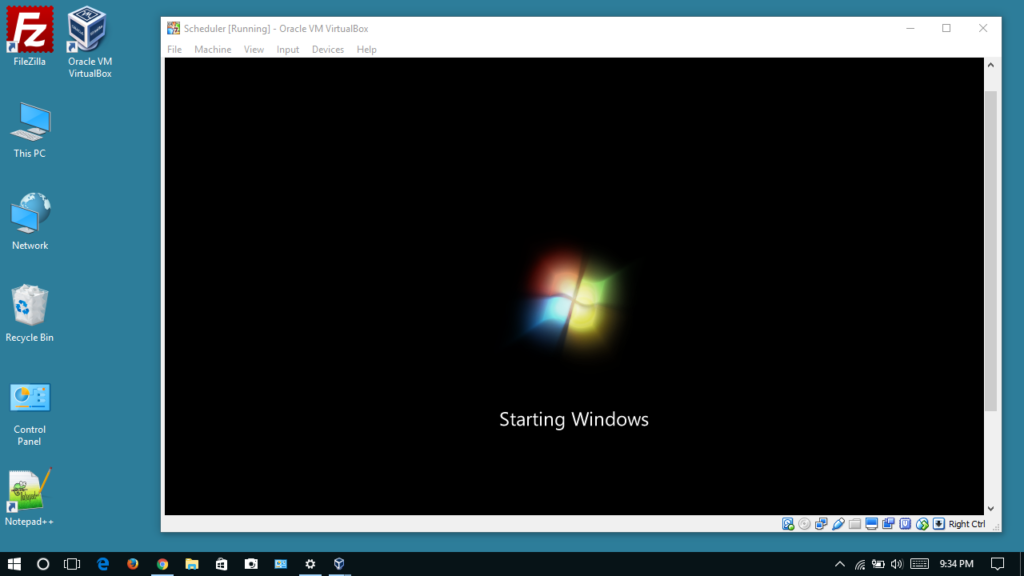
Task: Click the 9:34 PM clock
Action: 956,564
